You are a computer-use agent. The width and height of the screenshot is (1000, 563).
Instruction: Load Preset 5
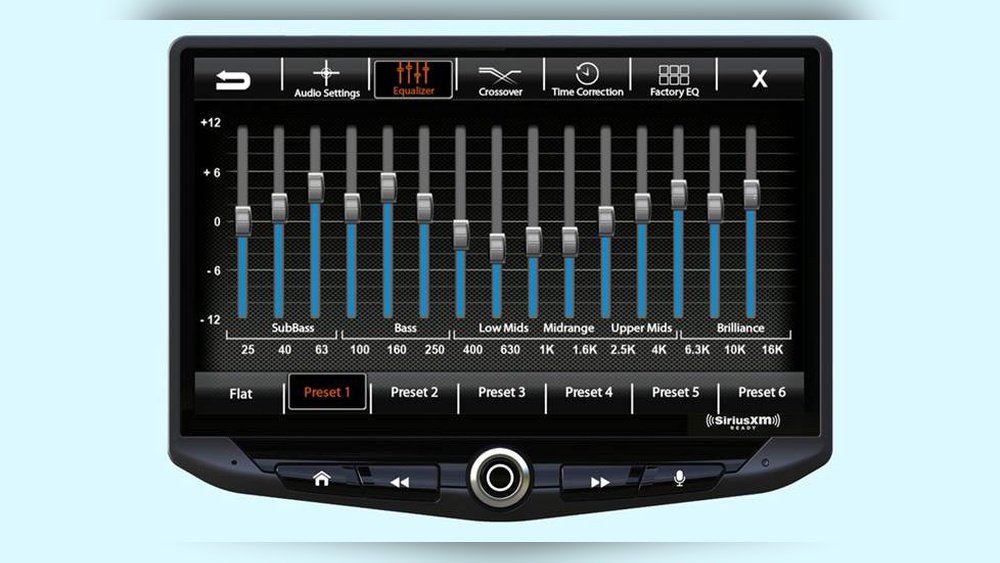pyautogui.click(x=676, y=392)
